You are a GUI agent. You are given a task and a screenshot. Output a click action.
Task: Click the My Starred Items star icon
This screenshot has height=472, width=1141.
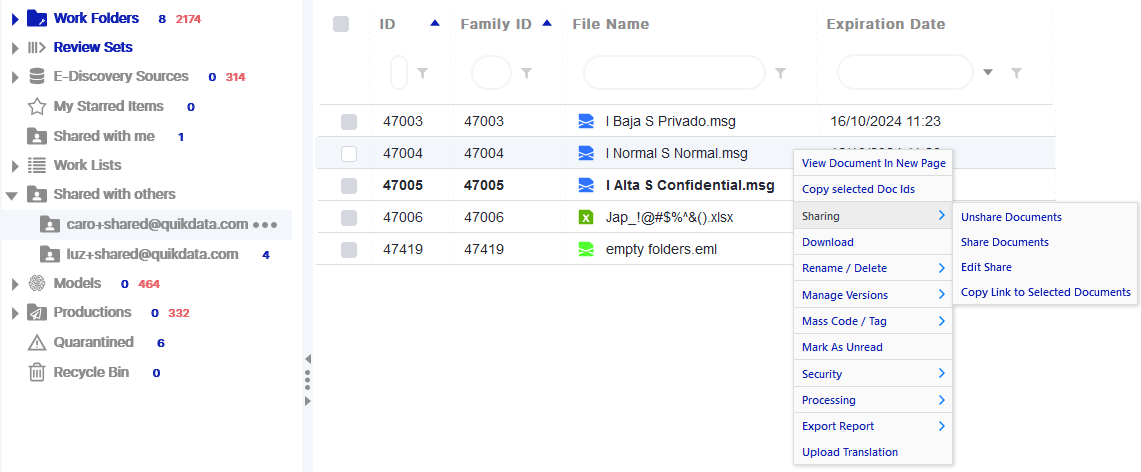click(x=36, y=106)
